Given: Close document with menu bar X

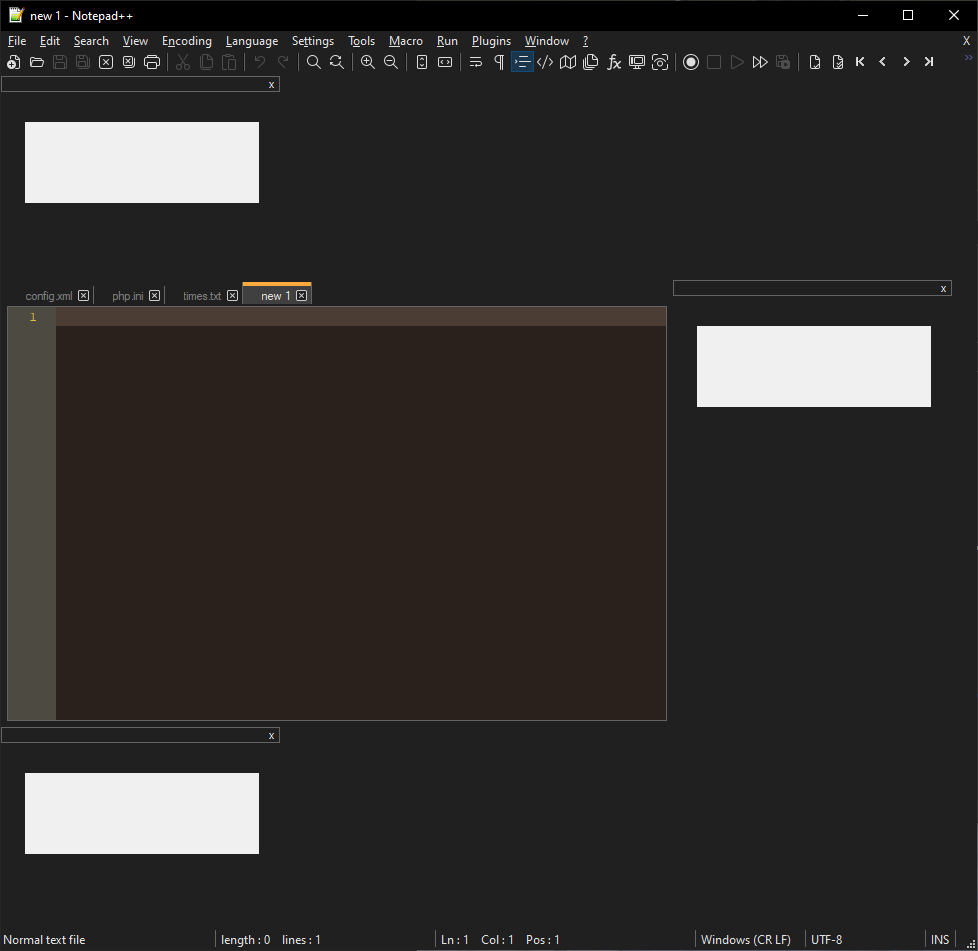Looking at the screenshot, I should coord(966,41).
